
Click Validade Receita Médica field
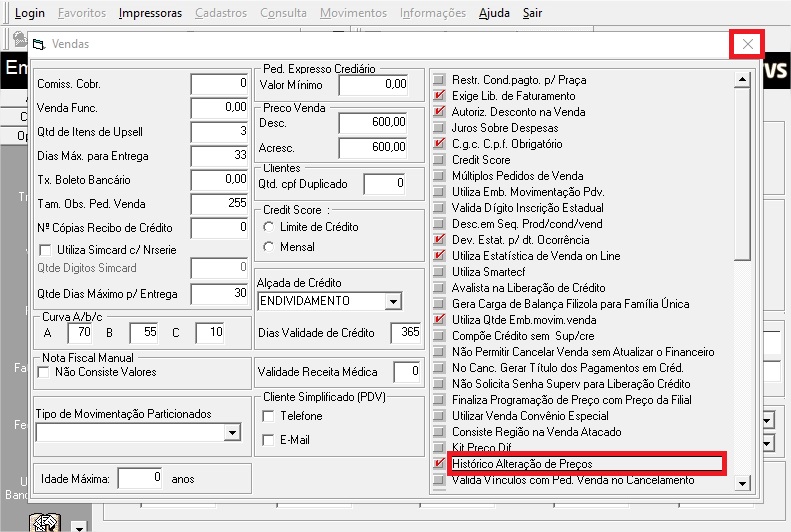407,372
